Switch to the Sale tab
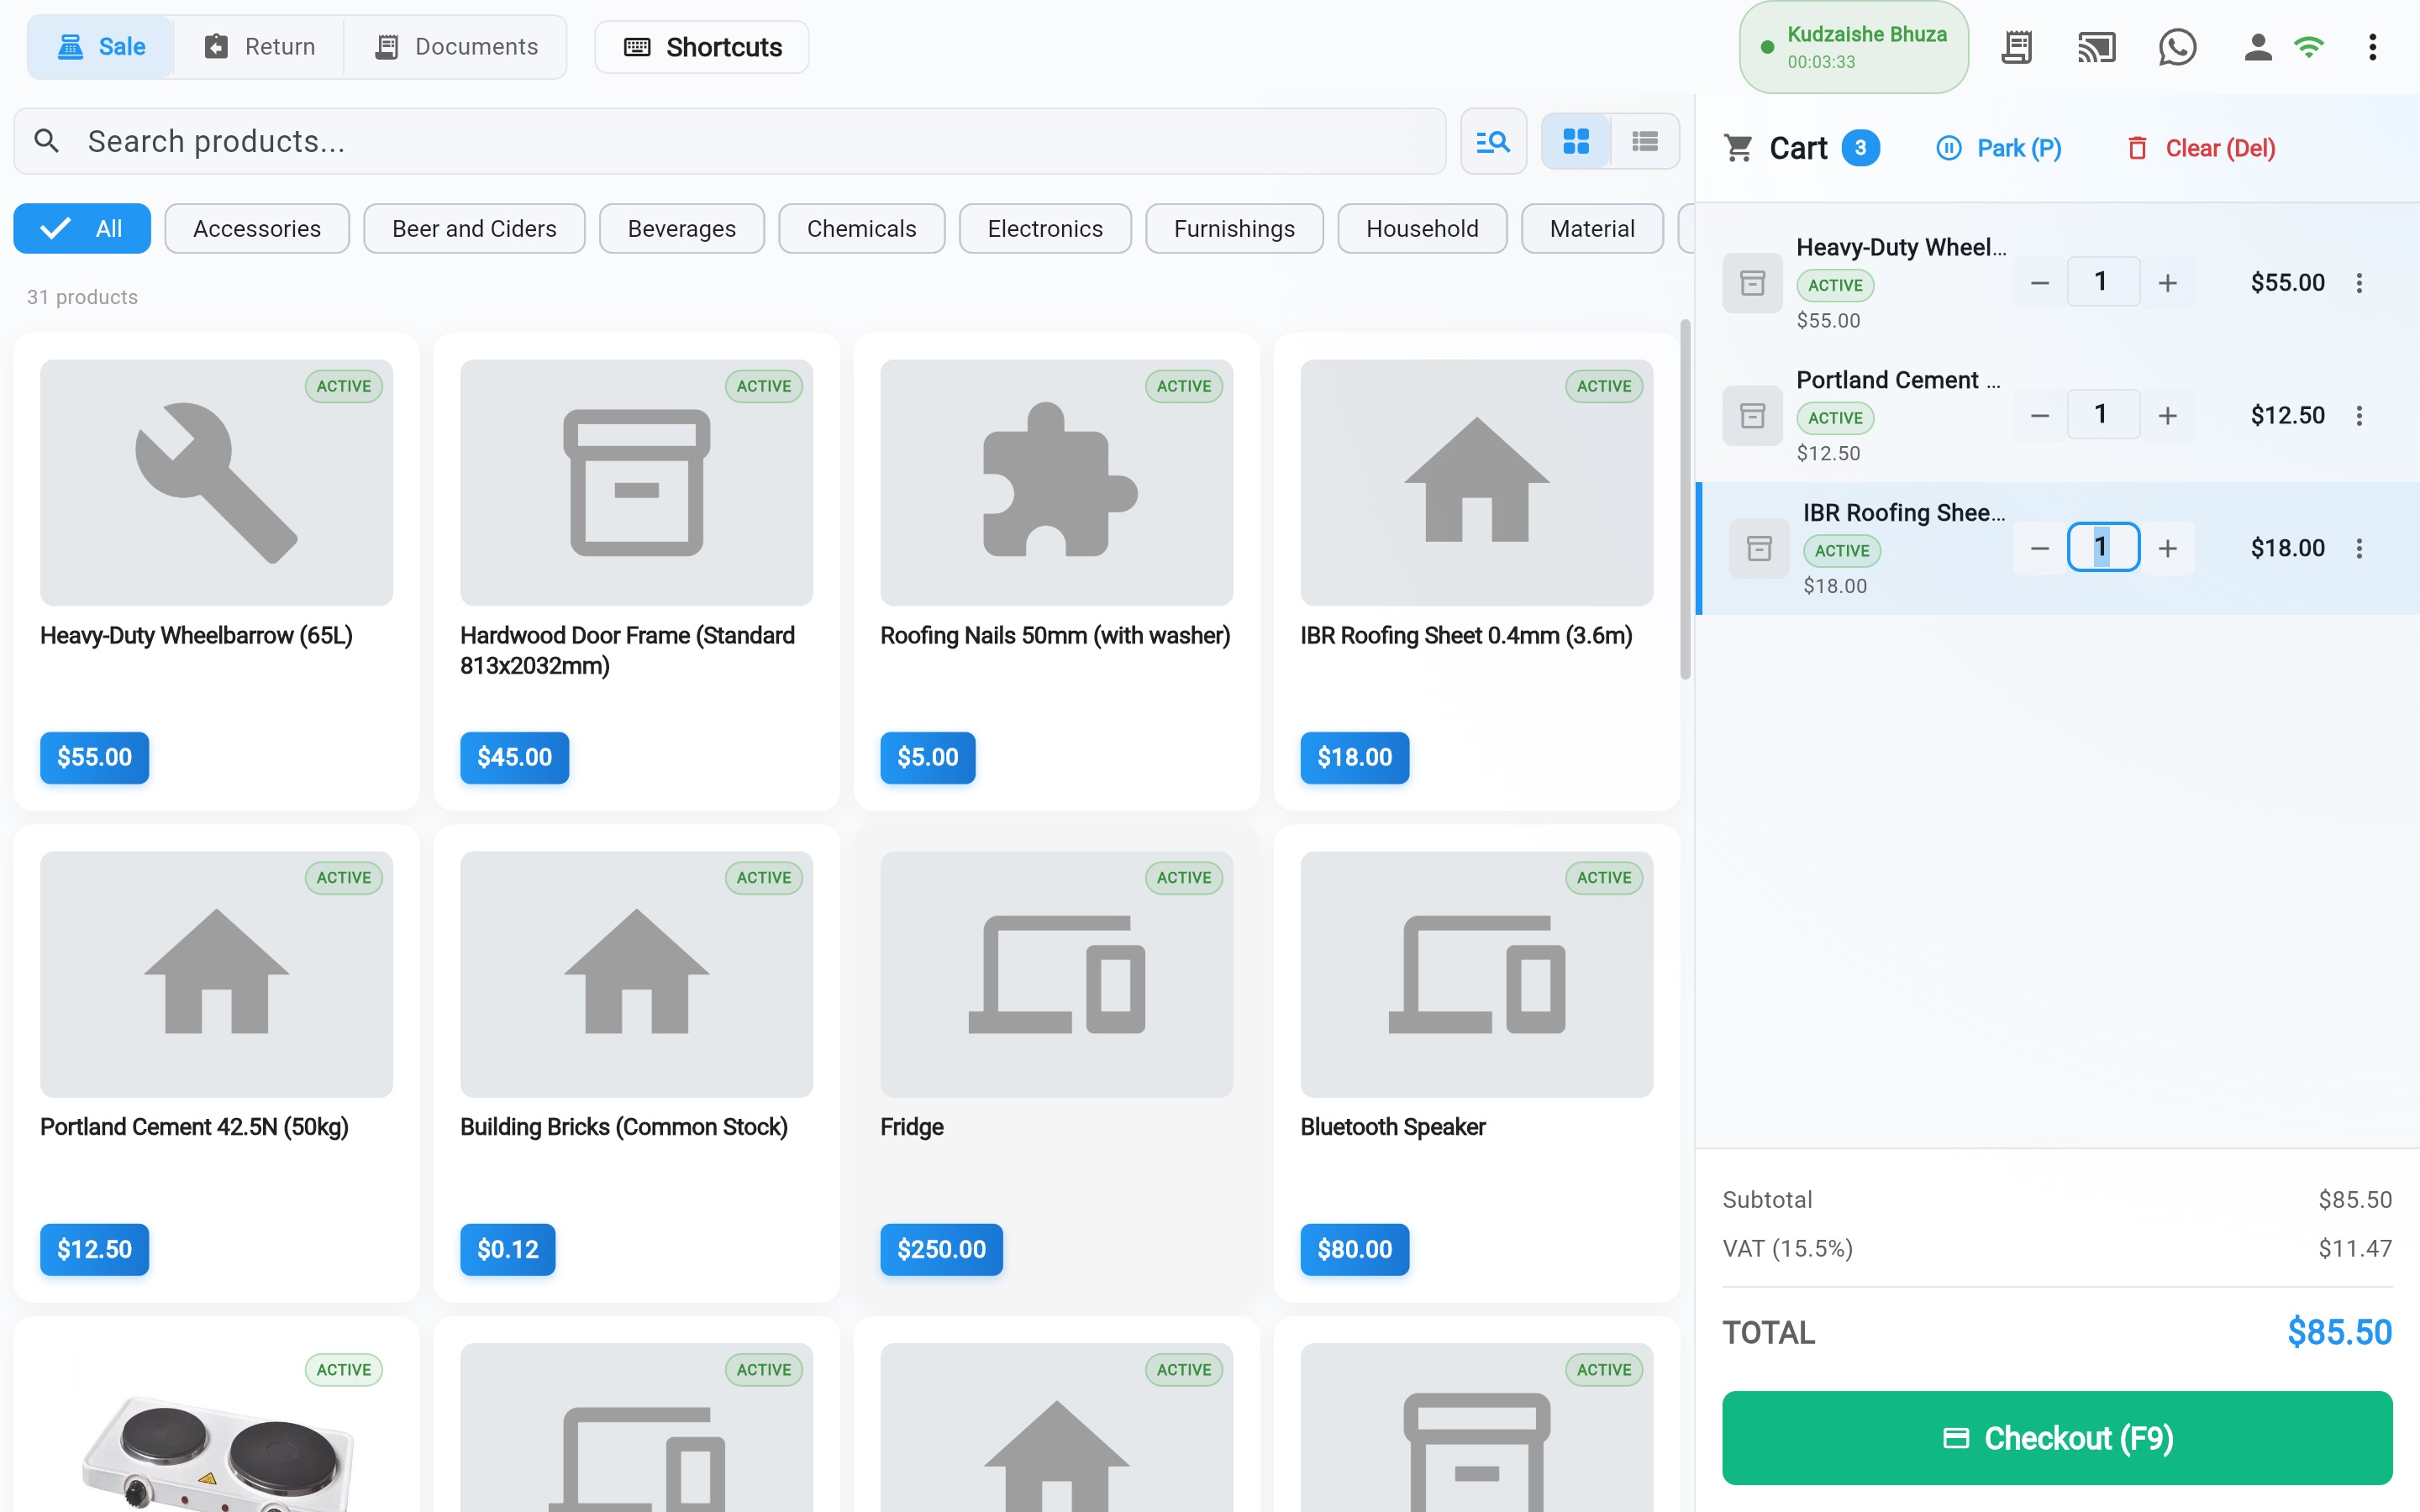 101,47
